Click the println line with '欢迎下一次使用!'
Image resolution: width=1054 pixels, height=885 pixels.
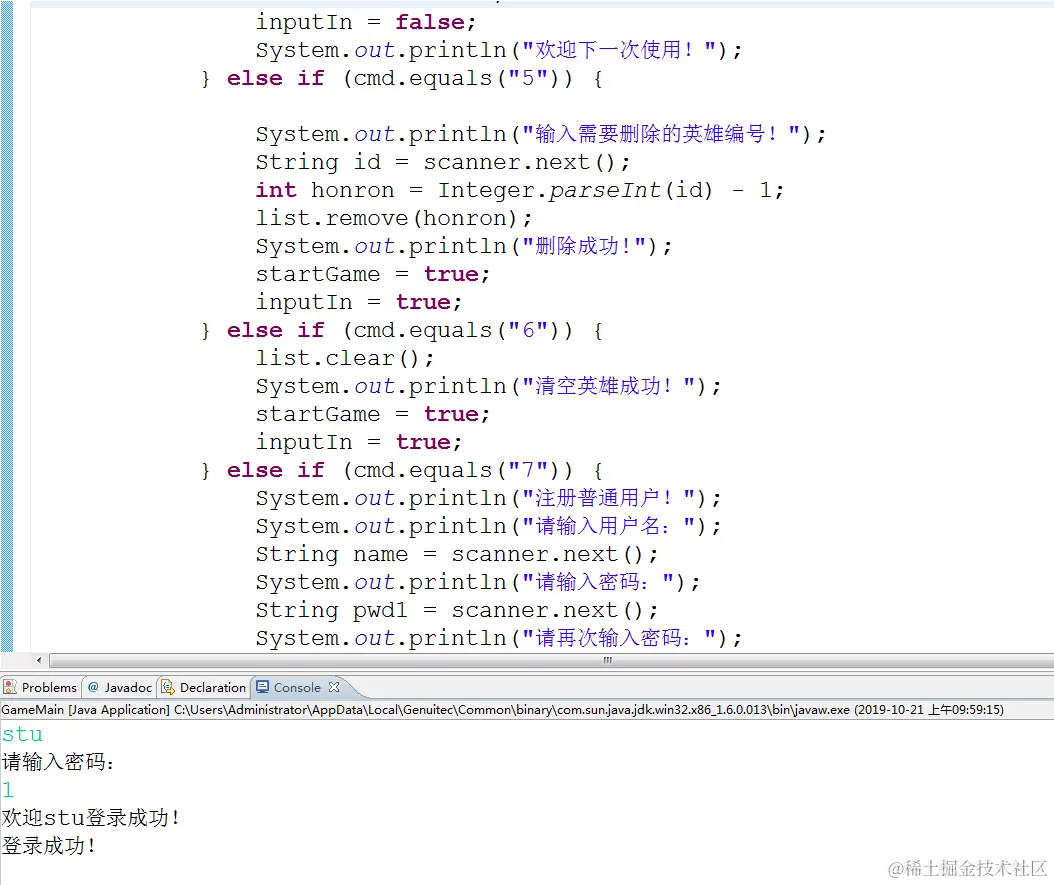coord(499,50)
